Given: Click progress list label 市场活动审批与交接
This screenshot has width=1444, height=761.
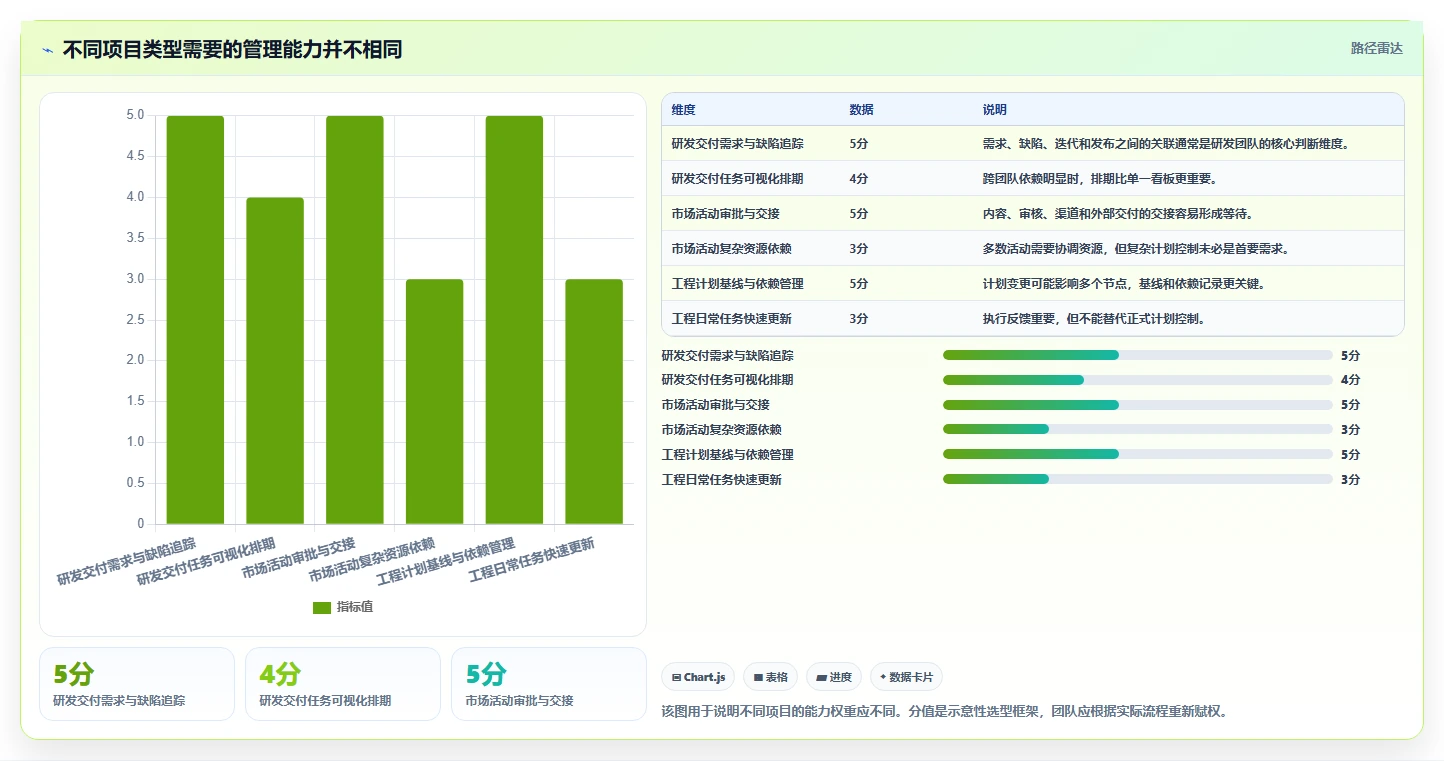Looking at the screenshot, I should [x=716, y=405].
